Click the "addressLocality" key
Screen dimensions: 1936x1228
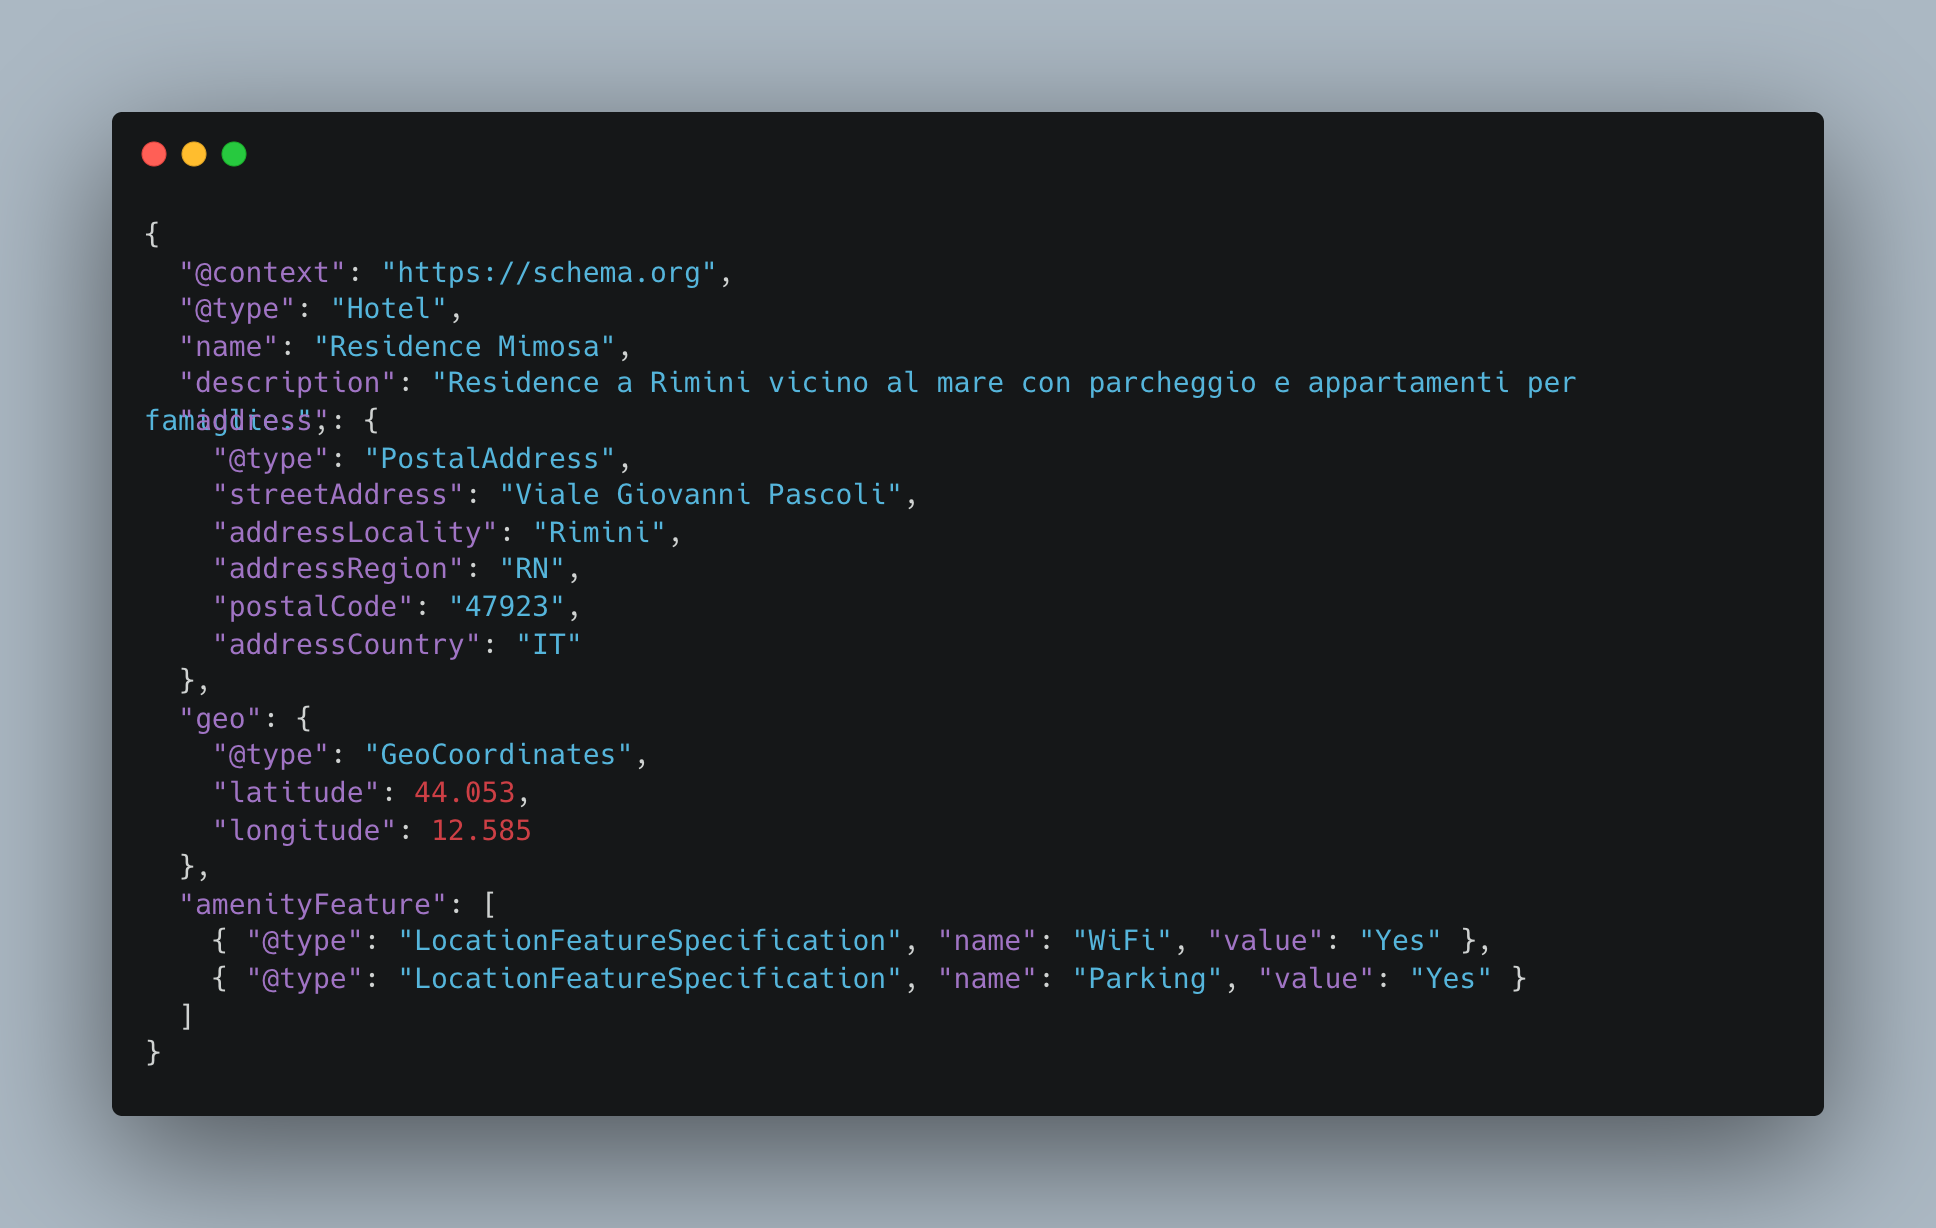click(355, 533)
